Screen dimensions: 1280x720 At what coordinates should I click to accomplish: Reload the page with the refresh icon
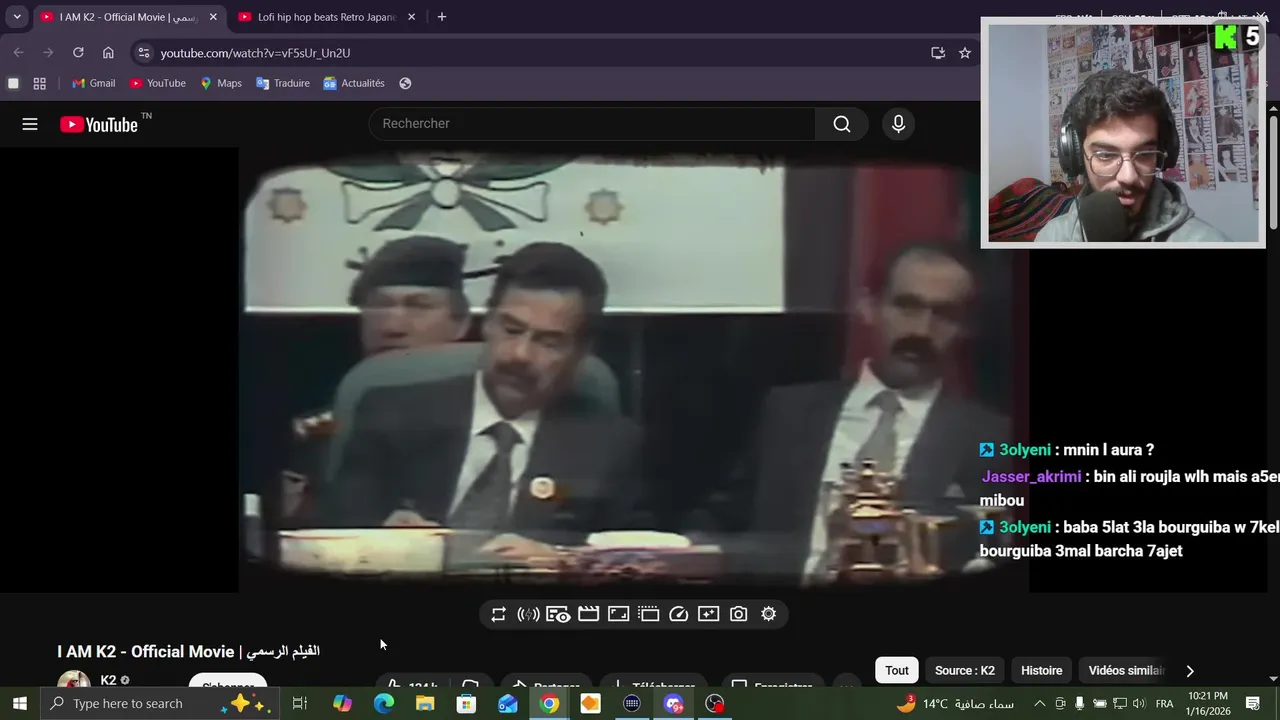[x=78, y=53]
